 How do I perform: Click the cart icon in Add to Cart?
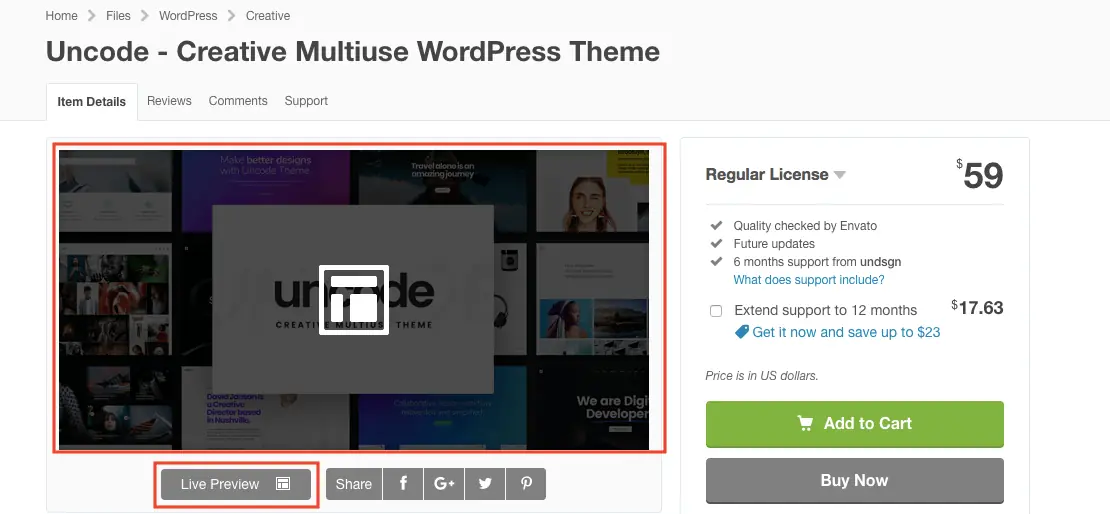805,423
